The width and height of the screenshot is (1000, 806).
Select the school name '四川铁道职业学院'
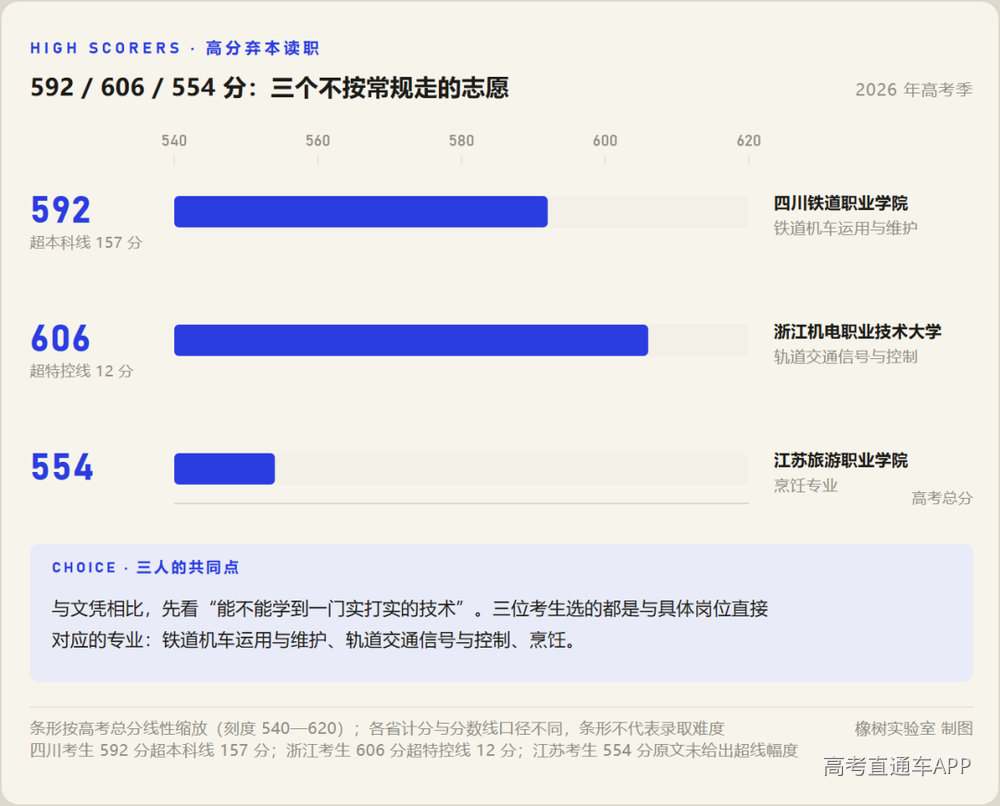[x=841, y=203]
